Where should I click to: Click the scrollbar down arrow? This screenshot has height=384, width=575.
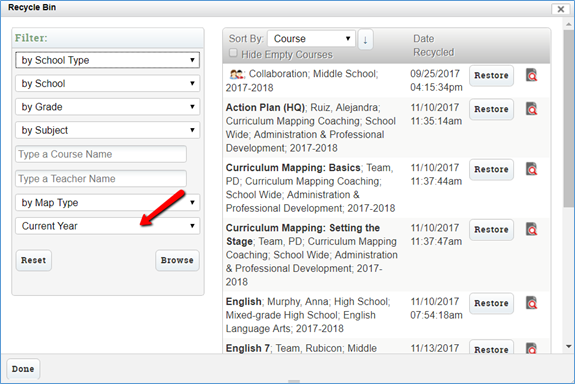coord(569,346)
